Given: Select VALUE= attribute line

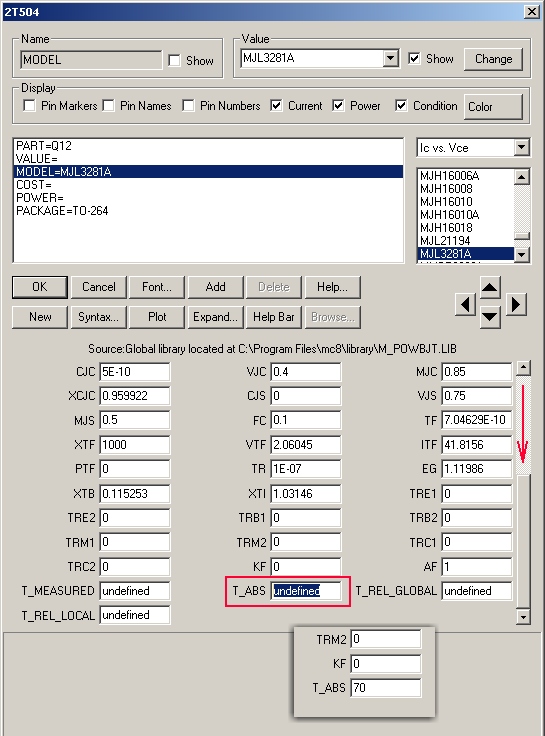Looking at the screenshot, I should coord(208,159).
